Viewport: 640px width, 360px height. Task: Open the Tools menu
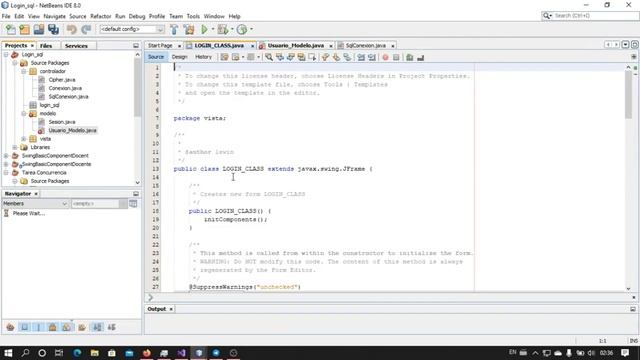click(x=193, y=16)
